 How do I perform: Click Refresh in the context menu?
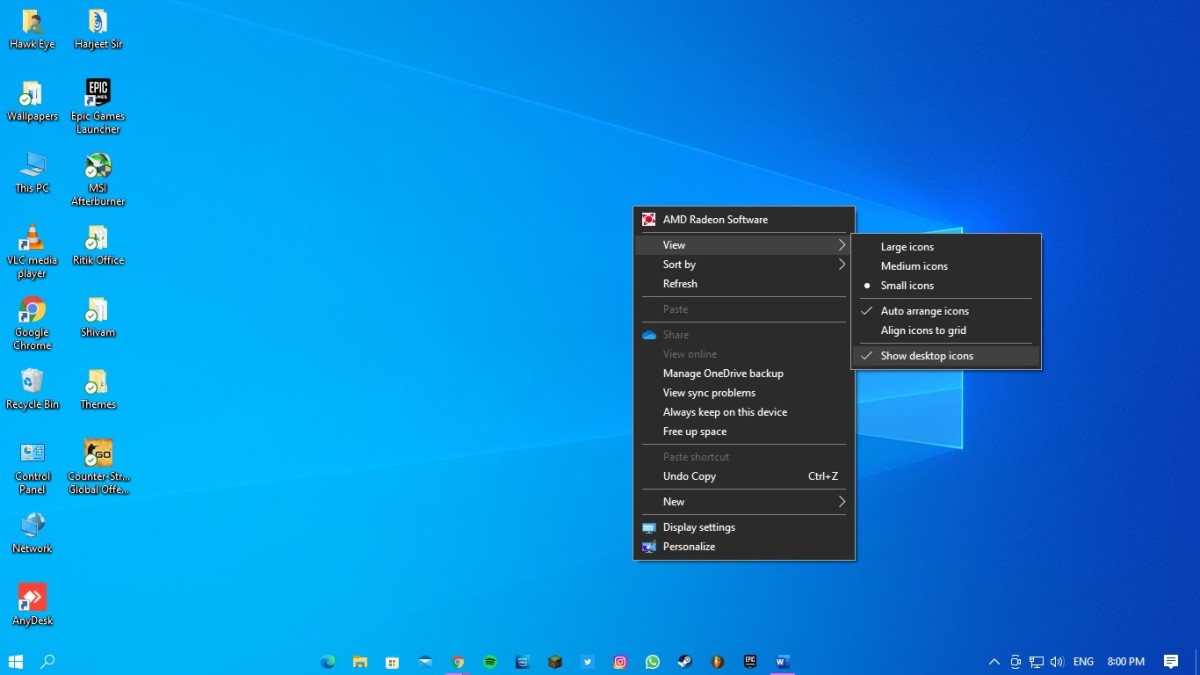tap(680, 284)
